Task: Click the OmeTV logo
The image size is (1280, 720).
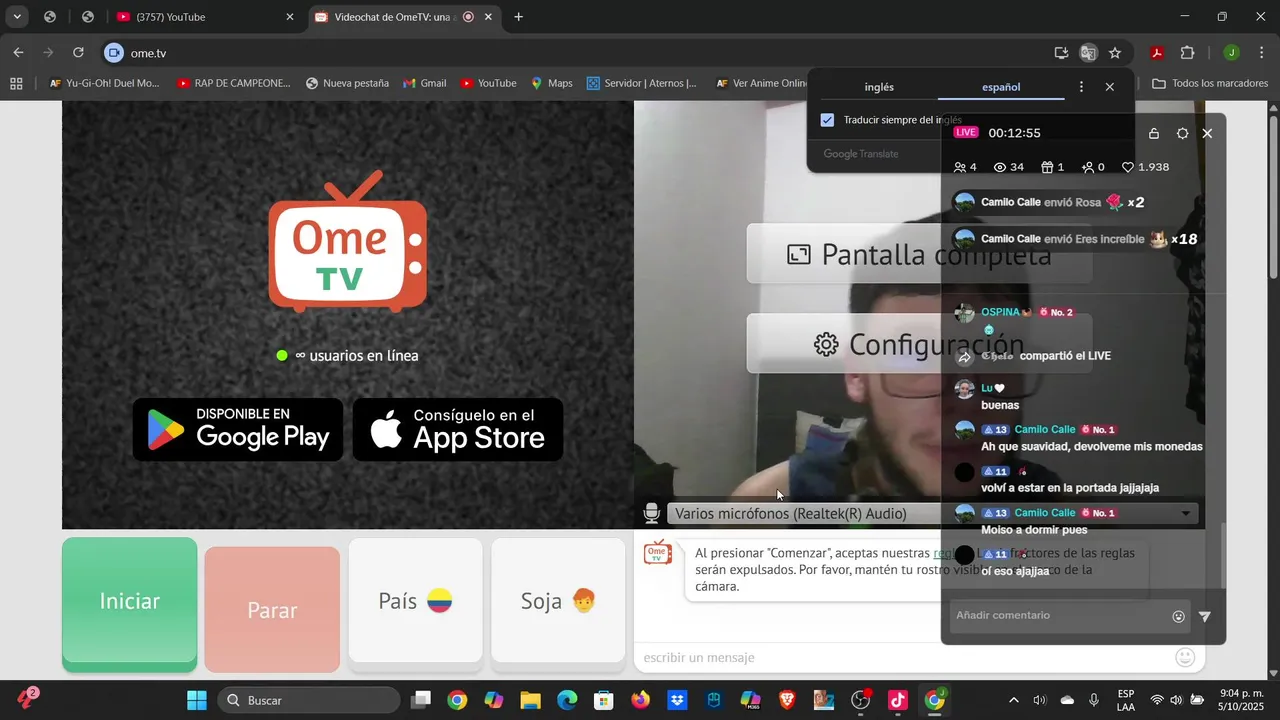Action: coord(347,242)
